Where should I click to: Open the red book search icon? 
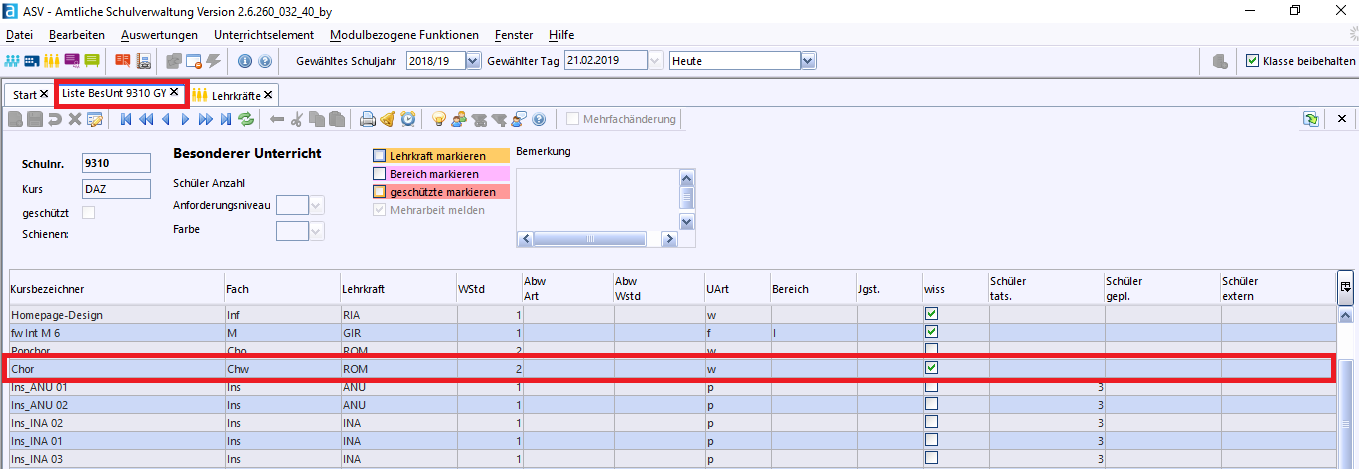(123, 61)
